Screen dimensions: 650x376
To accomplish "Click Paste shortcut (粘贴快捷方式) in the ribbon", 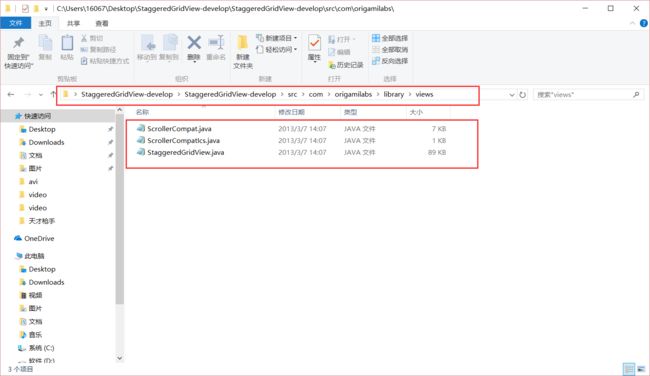I will coord(105,61).
